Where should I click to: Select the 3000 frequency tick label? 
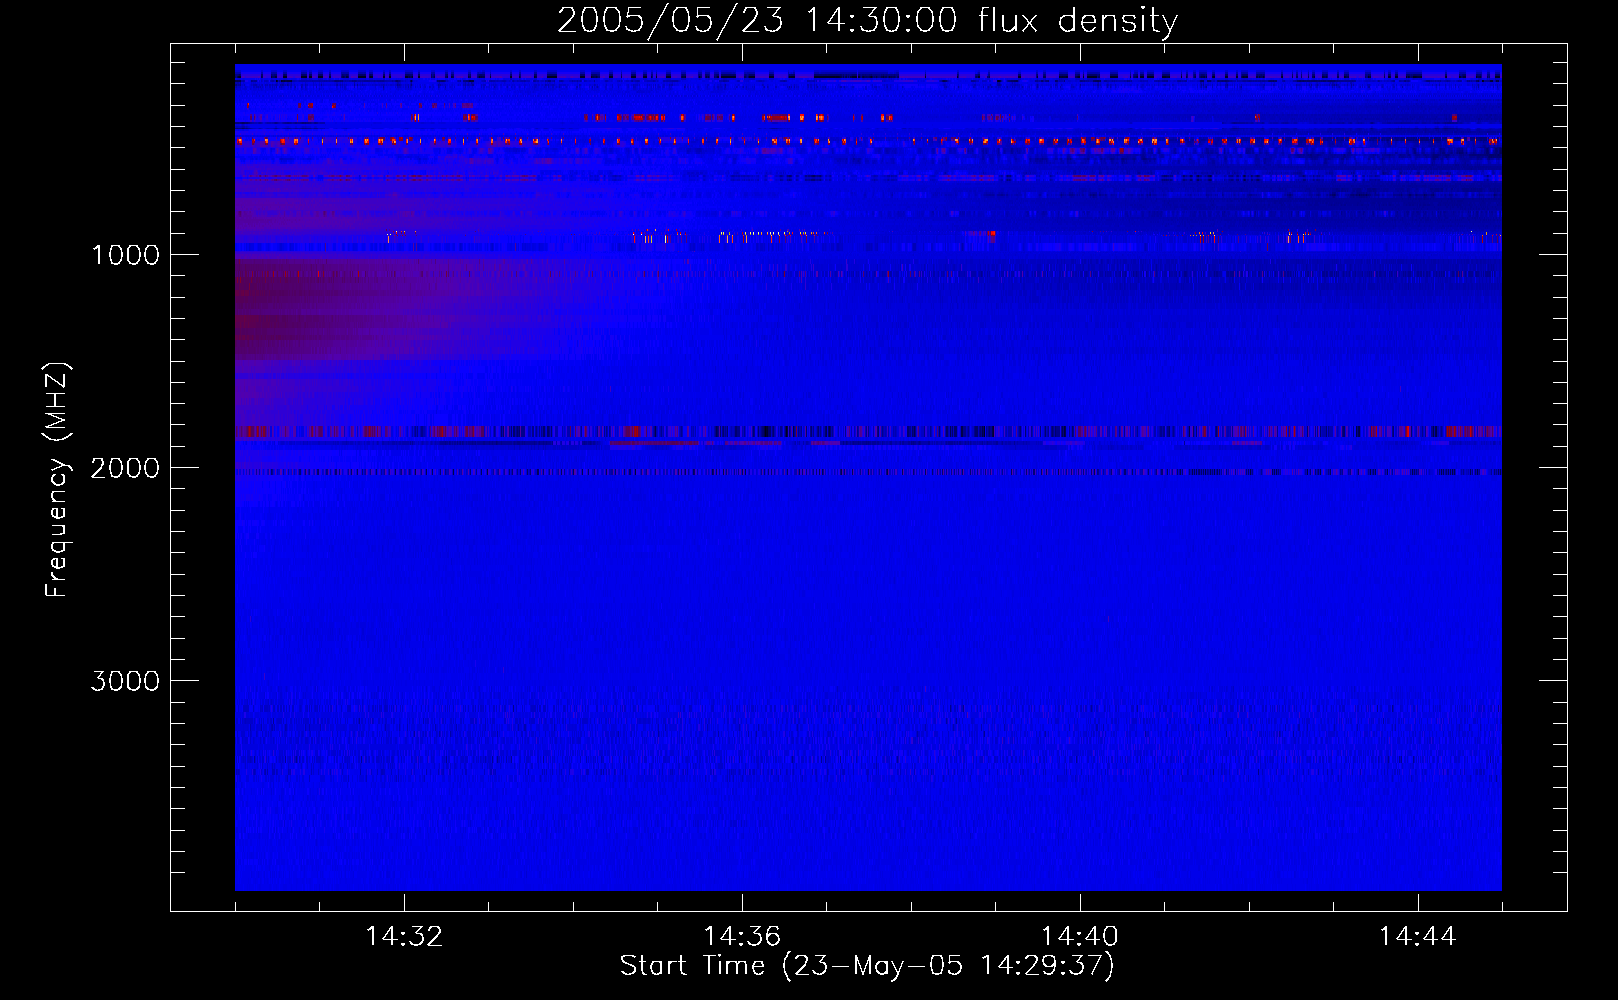pyautogui.click(x=125, y=681)
